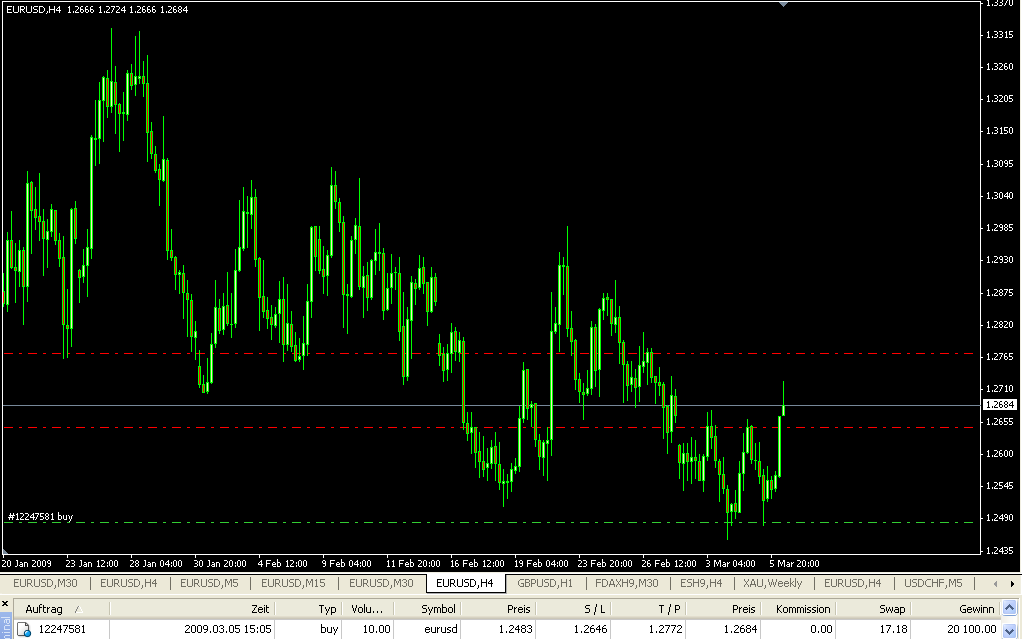The height and width of the screenshot is (639, 1022).
Task: Click the Symbol column header
Action: click(428, 609)
